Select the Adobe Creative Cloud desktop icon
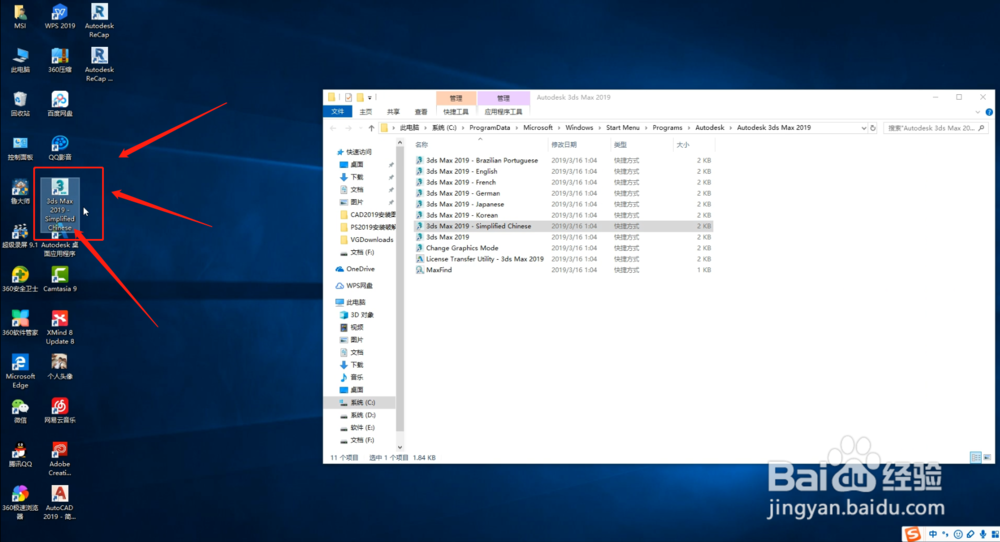Screen dimensions: 1000x542 click(59, 459)
